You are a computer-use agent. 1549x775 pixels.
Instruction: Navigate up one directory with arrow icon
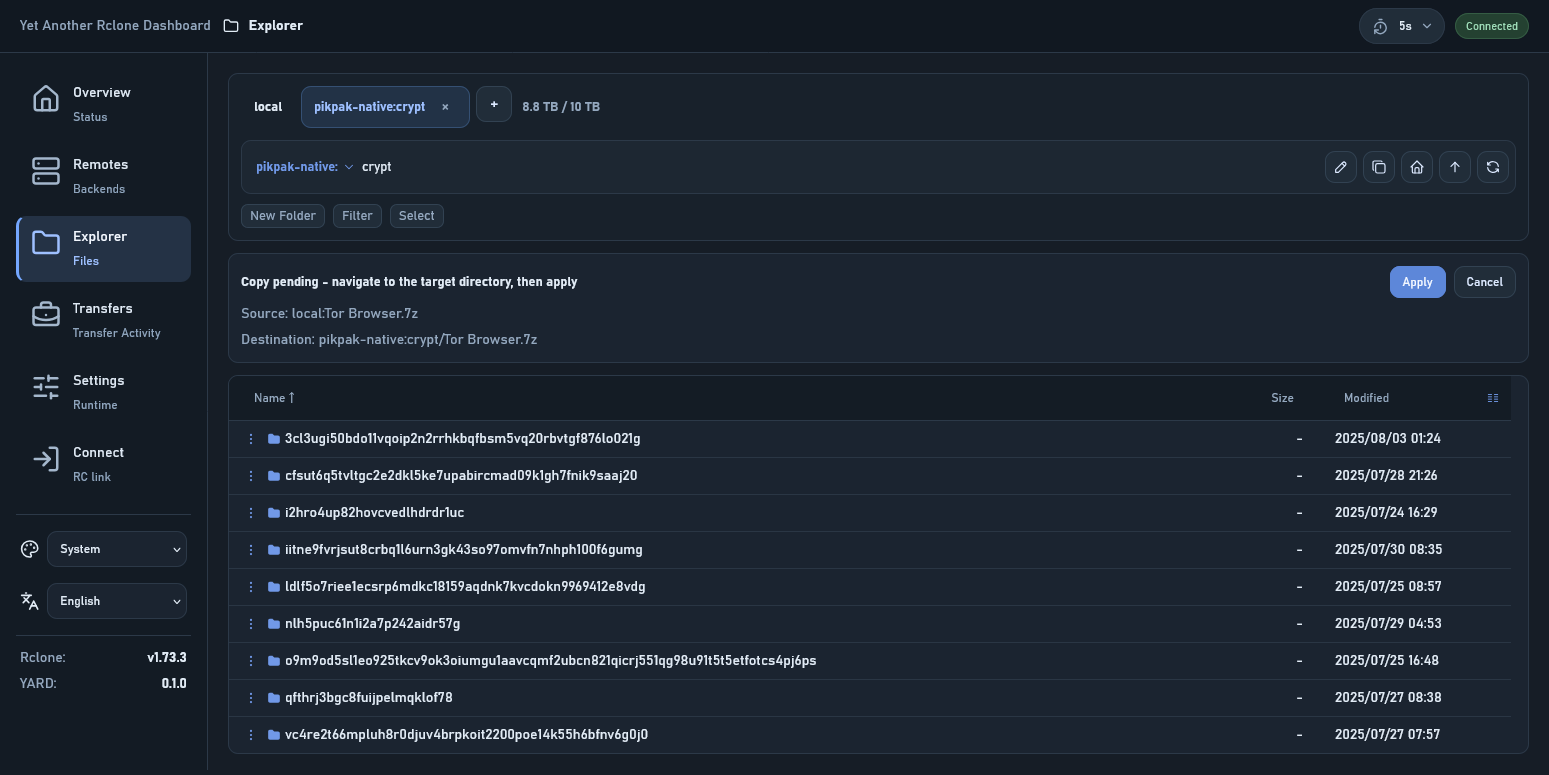(x=1454, y=167)
